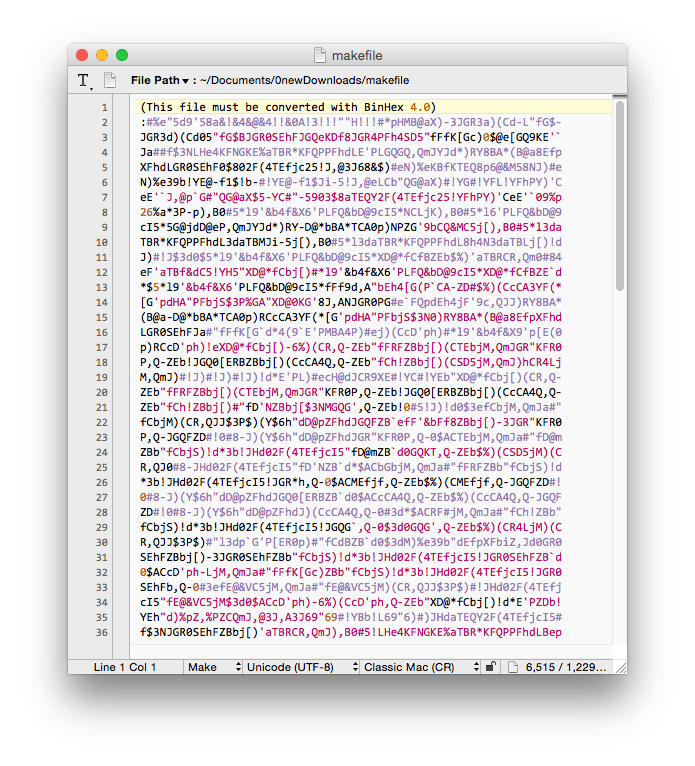Screen dimensions: 695x766
Task: Change the Unicode (UTF-8) encoding popup
Action: click(x=299, y=666)
